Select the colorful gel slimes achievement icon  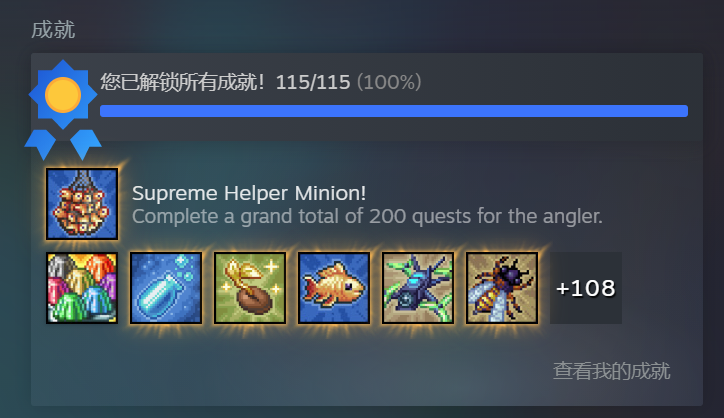tap(82, 288)
